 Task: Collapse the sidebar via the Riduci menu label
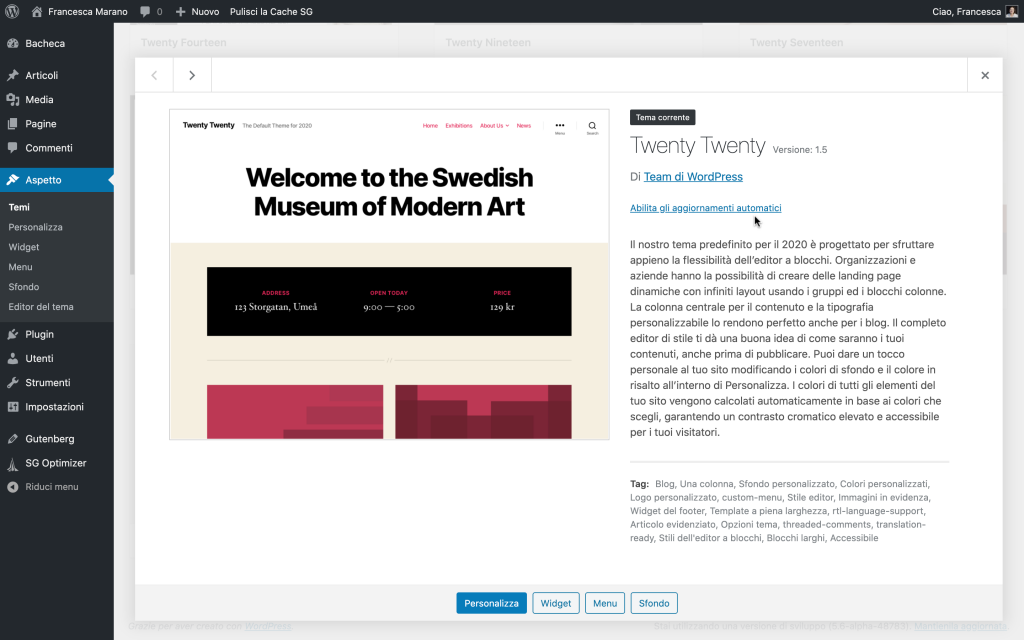click(x=52, y=487)
